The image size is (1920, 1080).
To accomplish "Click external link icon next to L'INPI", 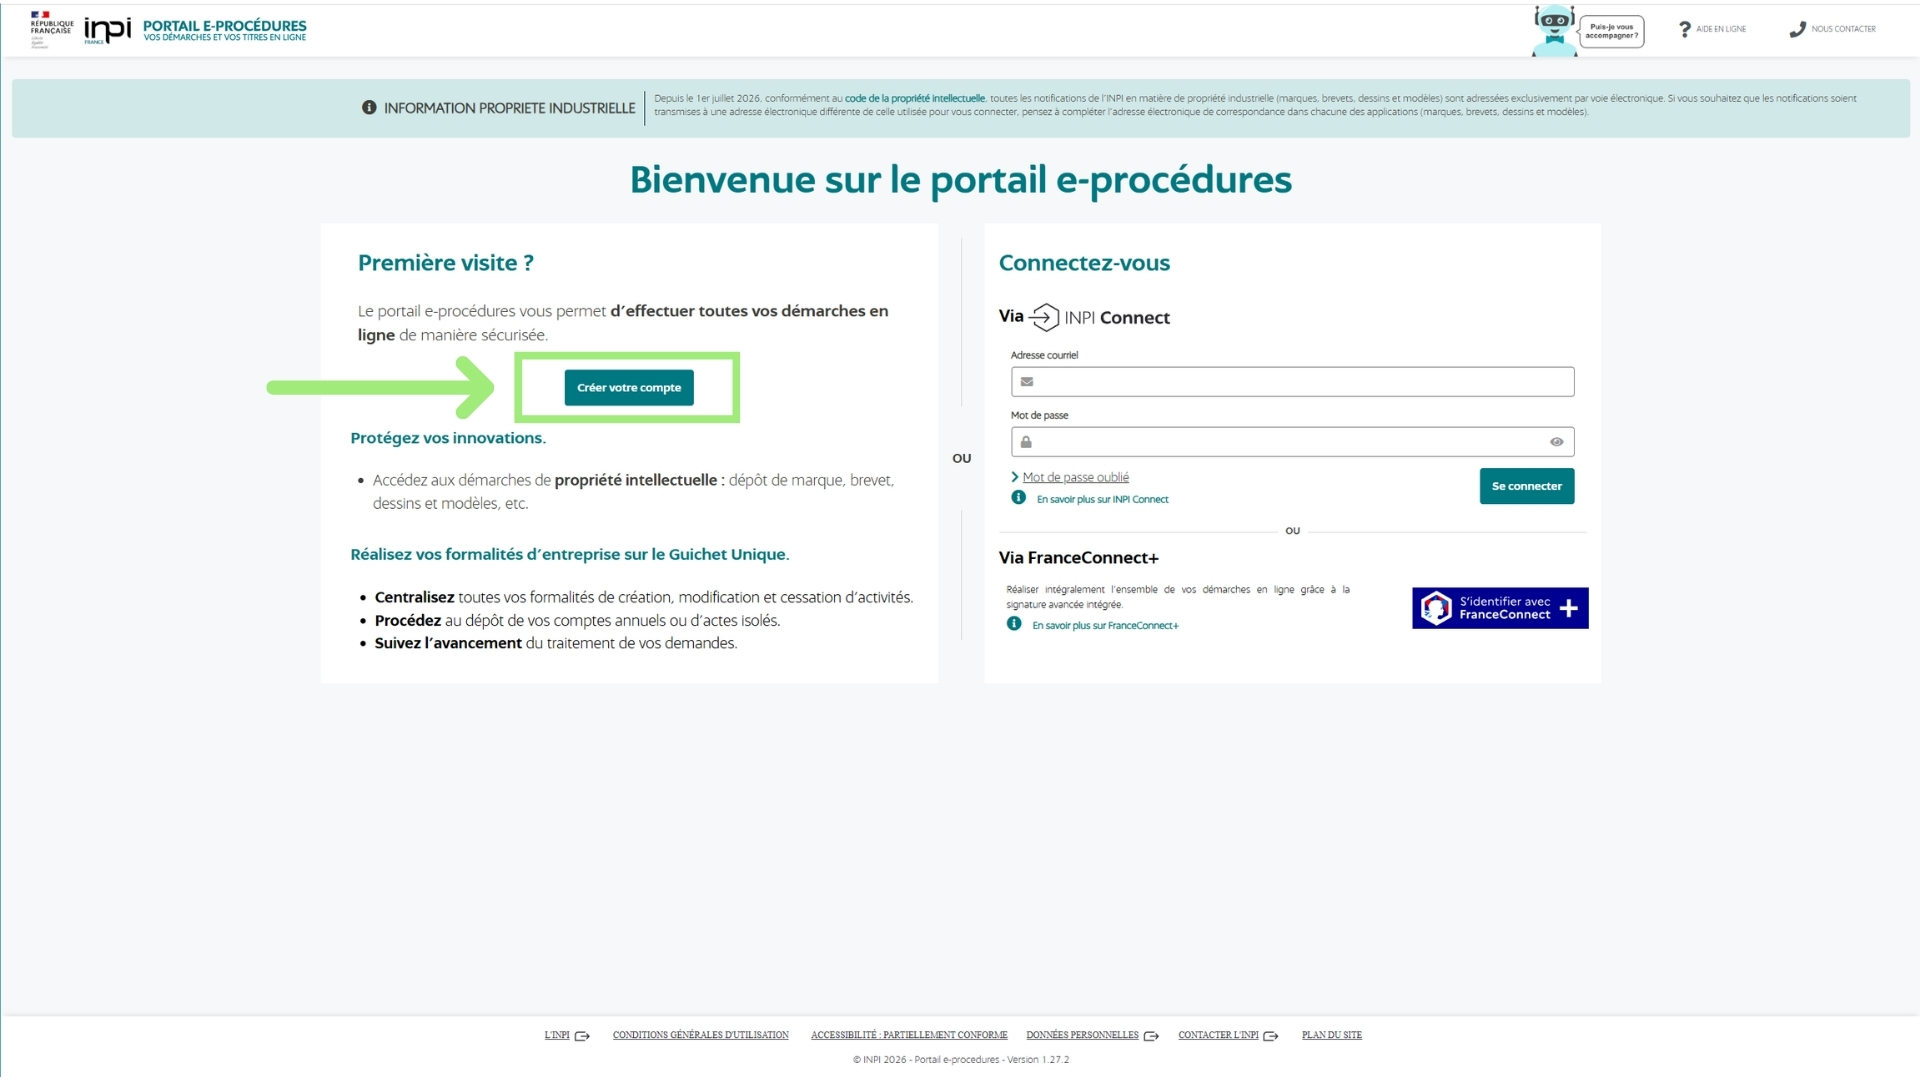I will coord(582,1036).
